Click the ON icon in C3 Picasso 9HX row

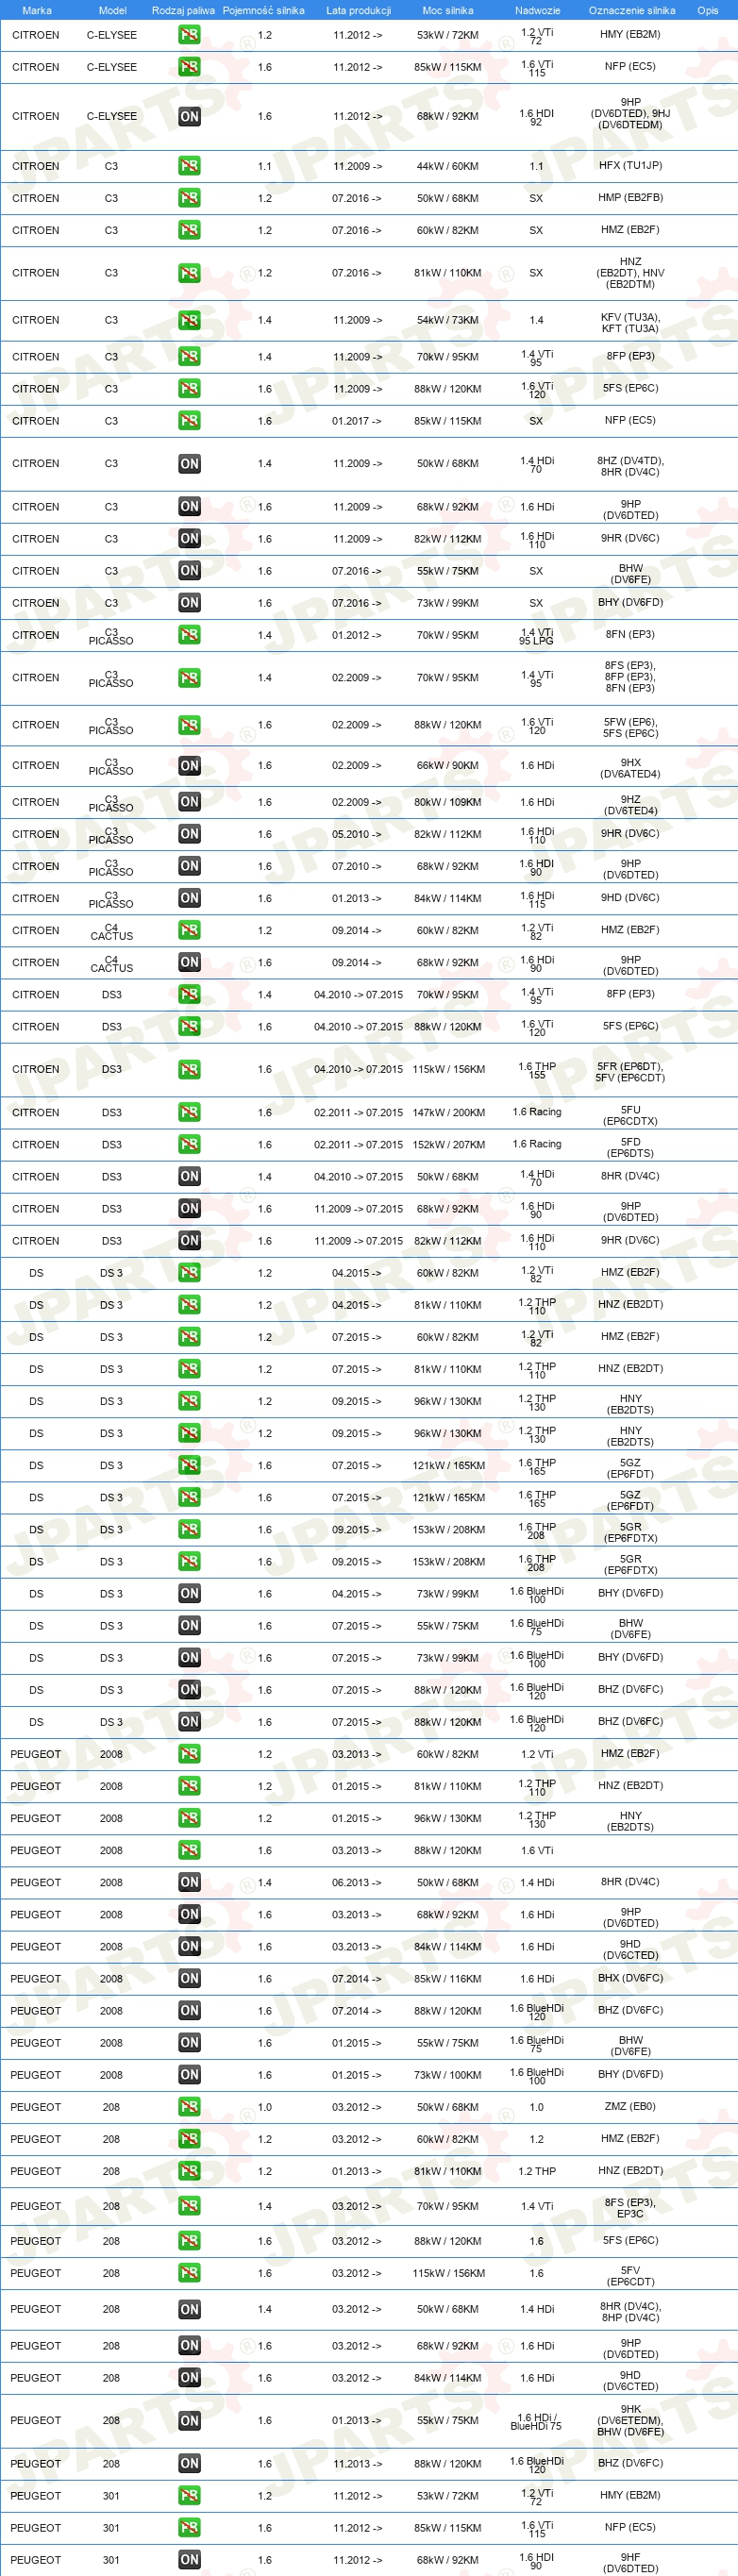[x=189, y=766]
